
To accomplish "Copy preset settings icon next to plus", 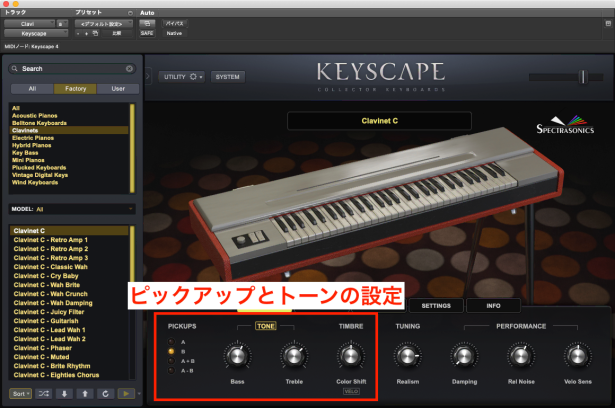I will pyautogui.click(x=95, y=33).
